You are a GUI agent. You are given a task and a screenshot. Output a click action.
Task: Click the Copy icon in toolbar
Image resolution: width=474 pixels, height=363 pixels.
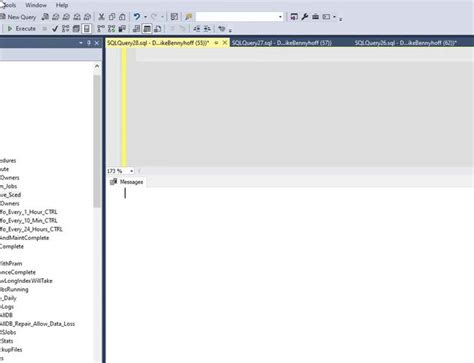(x=112, y=17)
